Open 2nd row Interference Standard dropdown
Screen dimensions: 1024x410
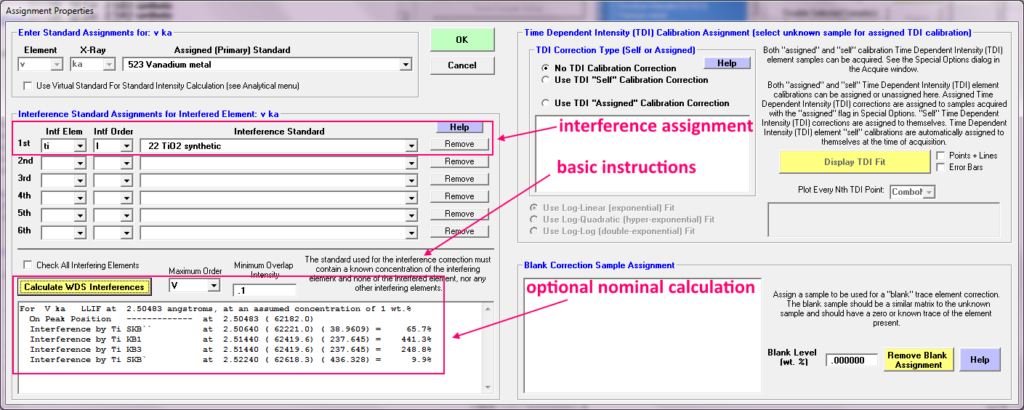(x=411, y=163)
